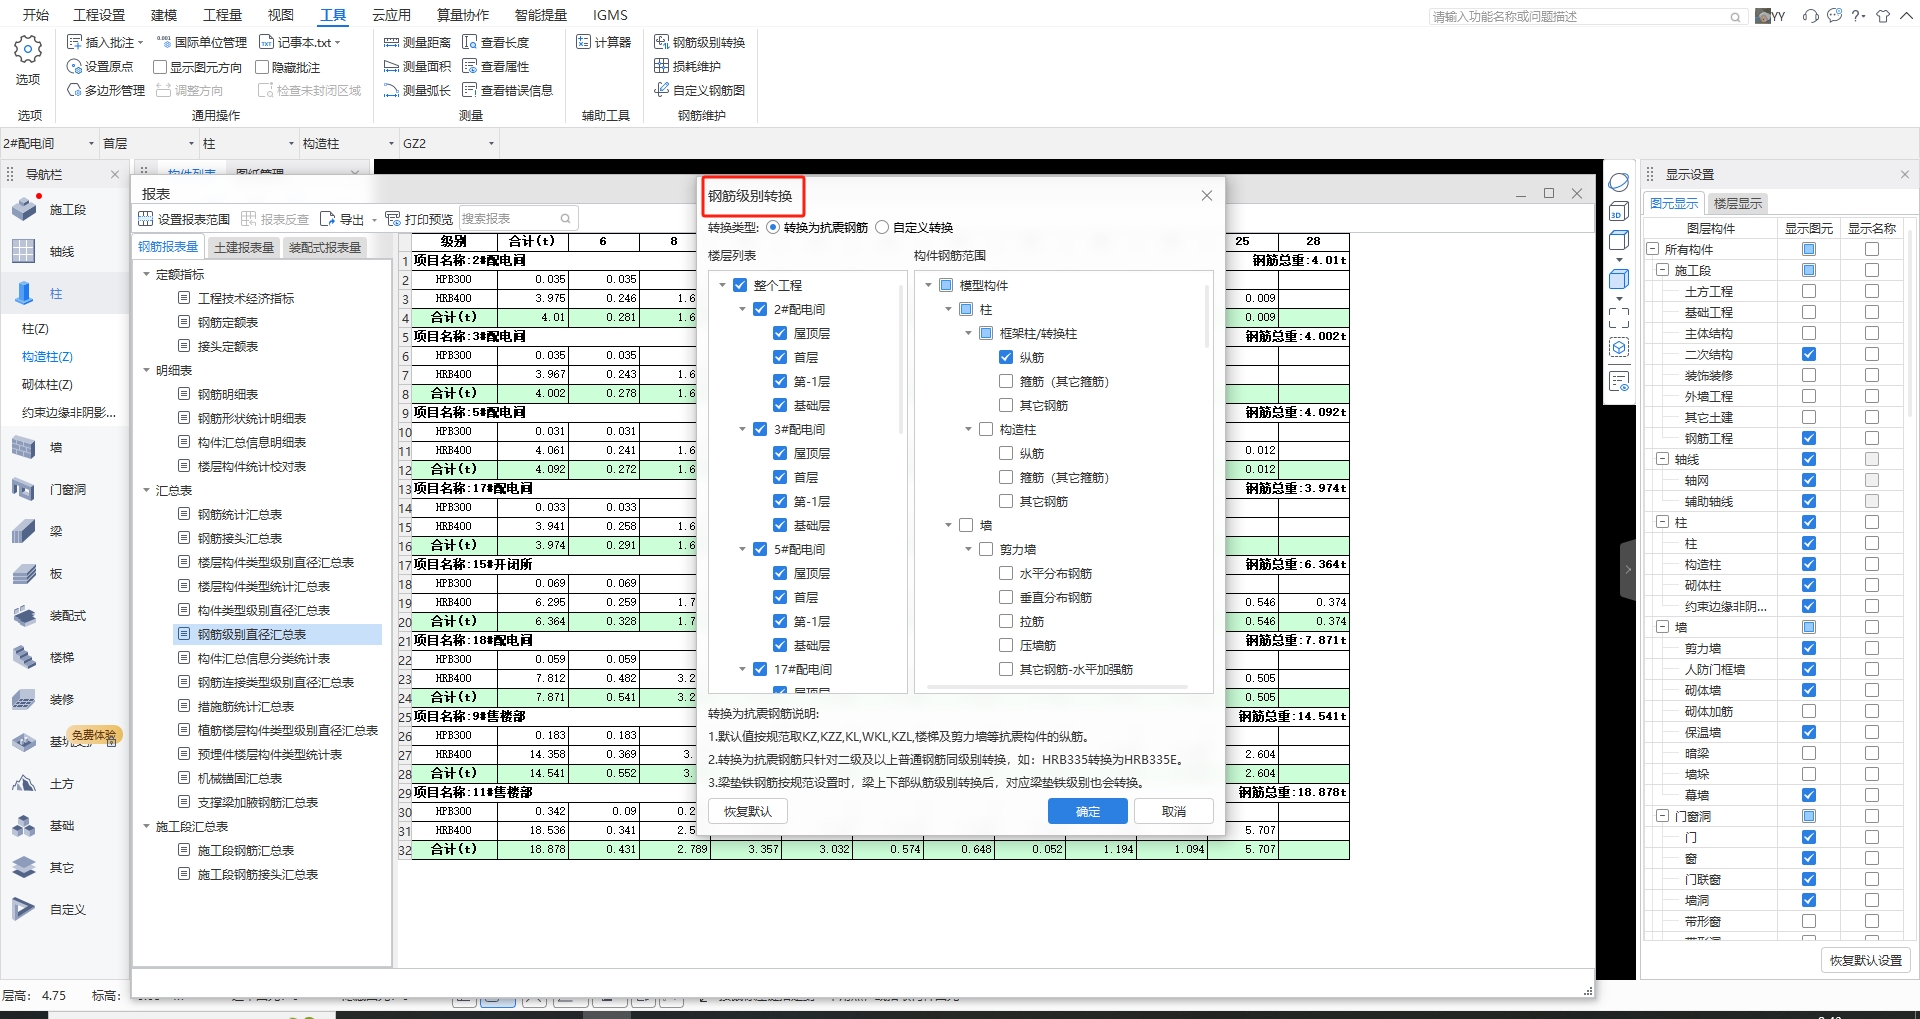The height and width of the screenshot is (1019, 1920).
Task: Enable 隐藏批注 checkbox in ribbon
Action: [262, 67]
